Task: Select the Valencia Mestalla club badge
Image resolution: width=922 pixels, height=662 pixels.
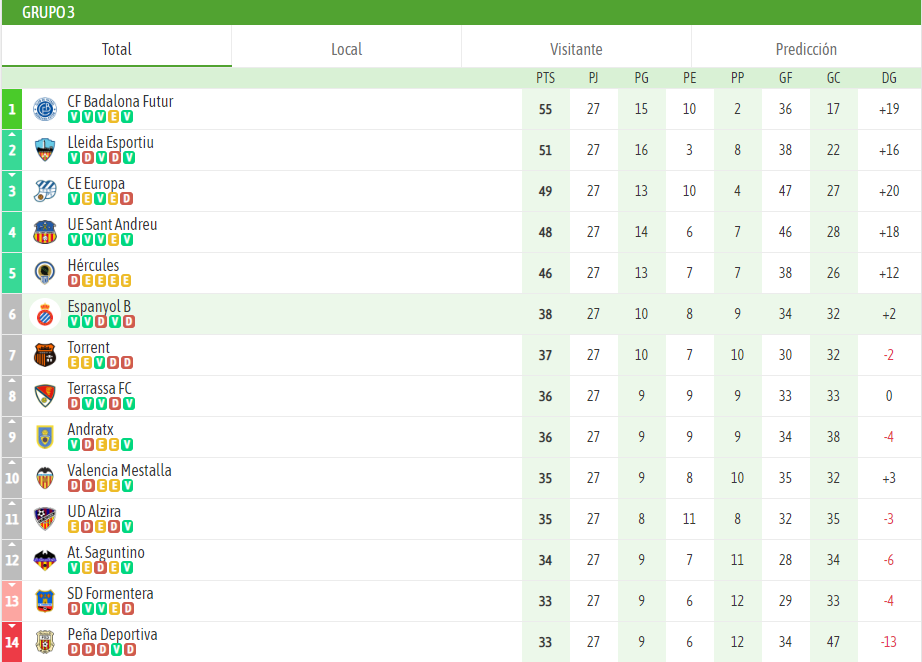Action: [44, 478]
